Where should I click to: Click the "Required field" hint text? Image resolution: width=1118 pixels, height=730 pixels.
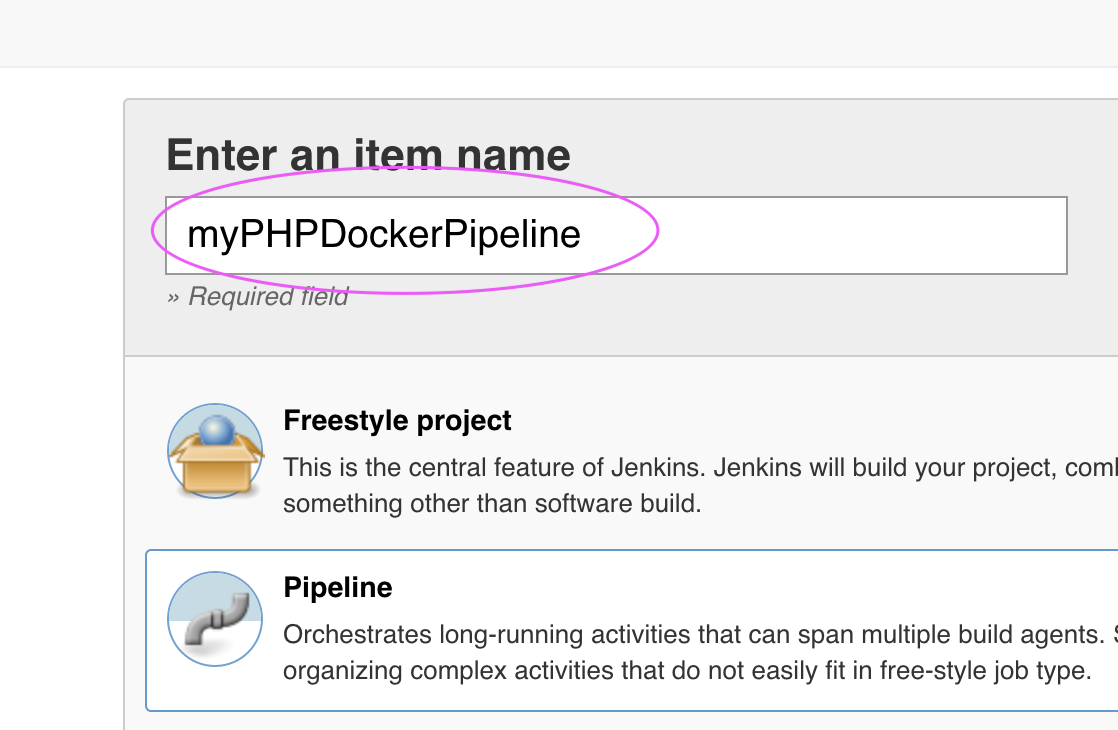click(258, 297)
